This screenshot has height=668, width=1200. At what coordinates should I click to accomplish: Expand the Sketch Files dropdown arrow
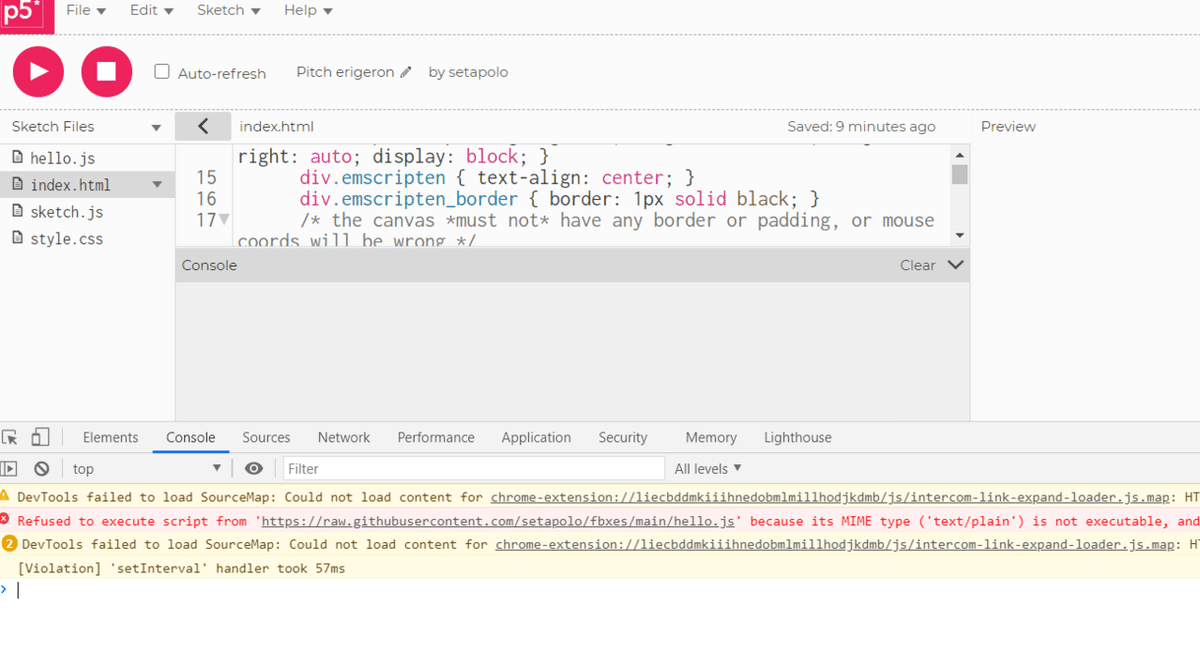coord(156,128)
